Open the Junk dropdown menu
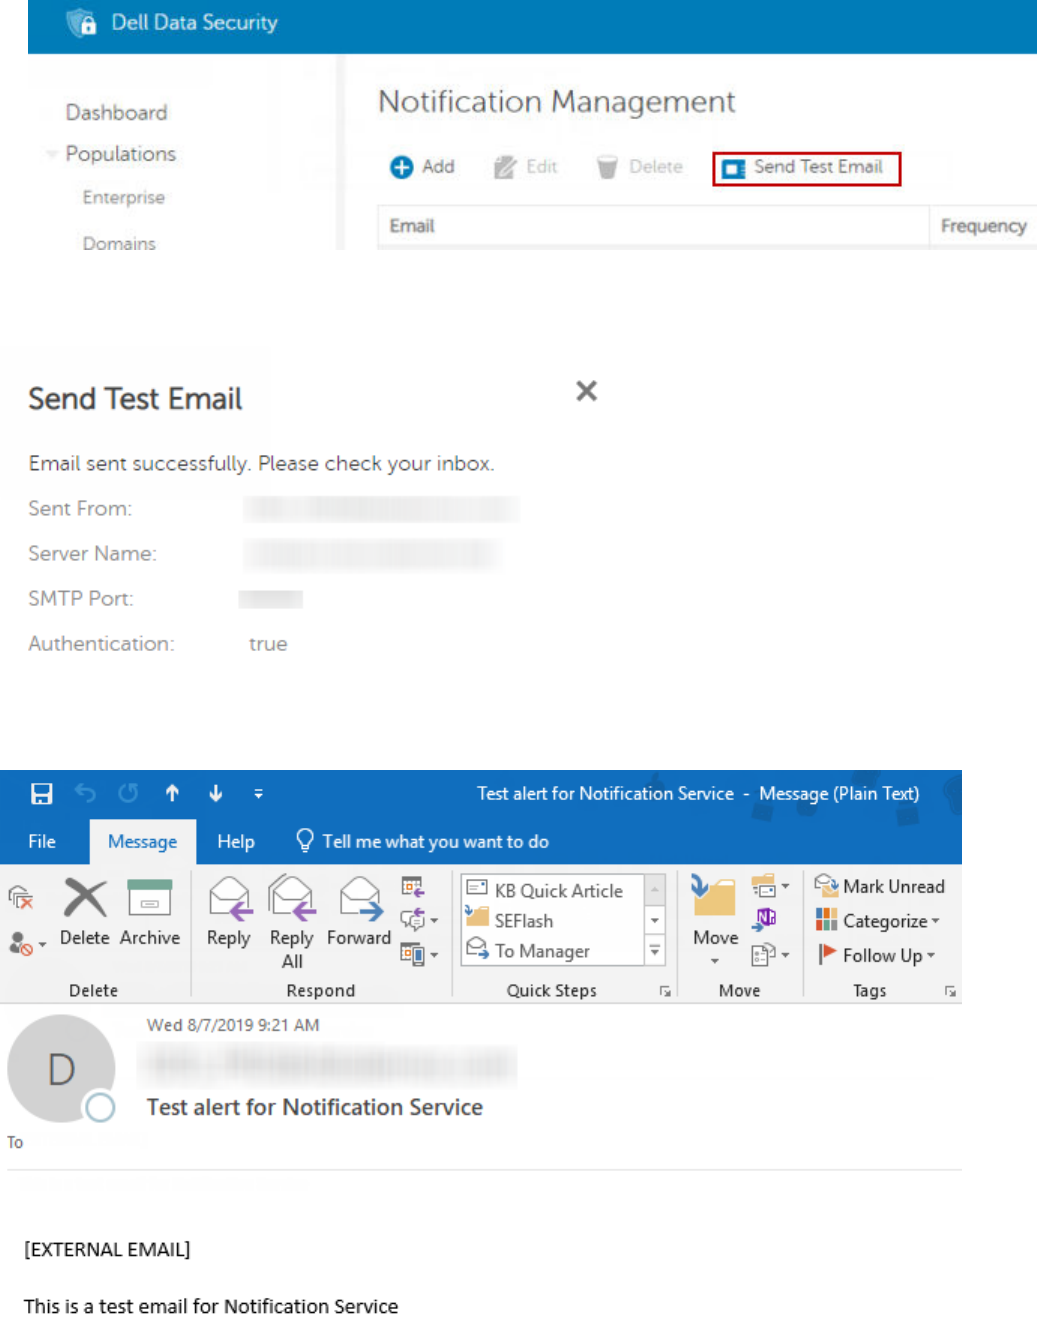Screen dimensions: 1037x1333 click(27, 943)
